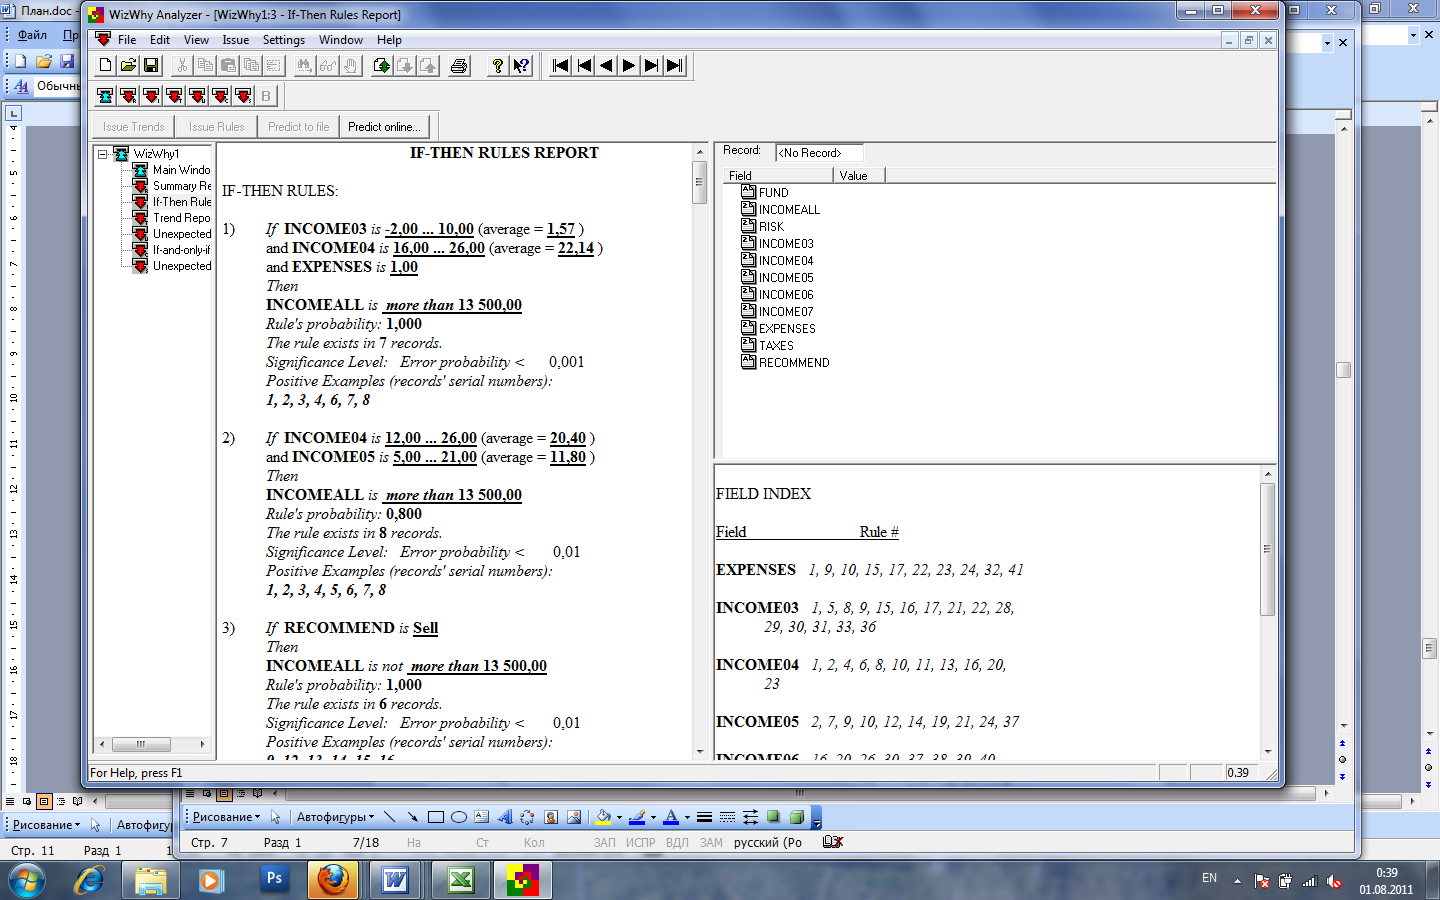Click the Font Color letter A swatch

pos(671,817)
